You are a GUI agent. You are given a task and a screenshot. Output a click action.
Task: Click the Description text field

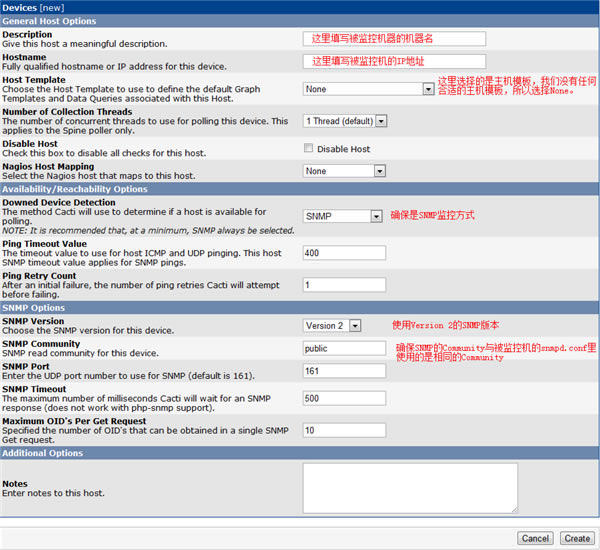click(394, 39)
